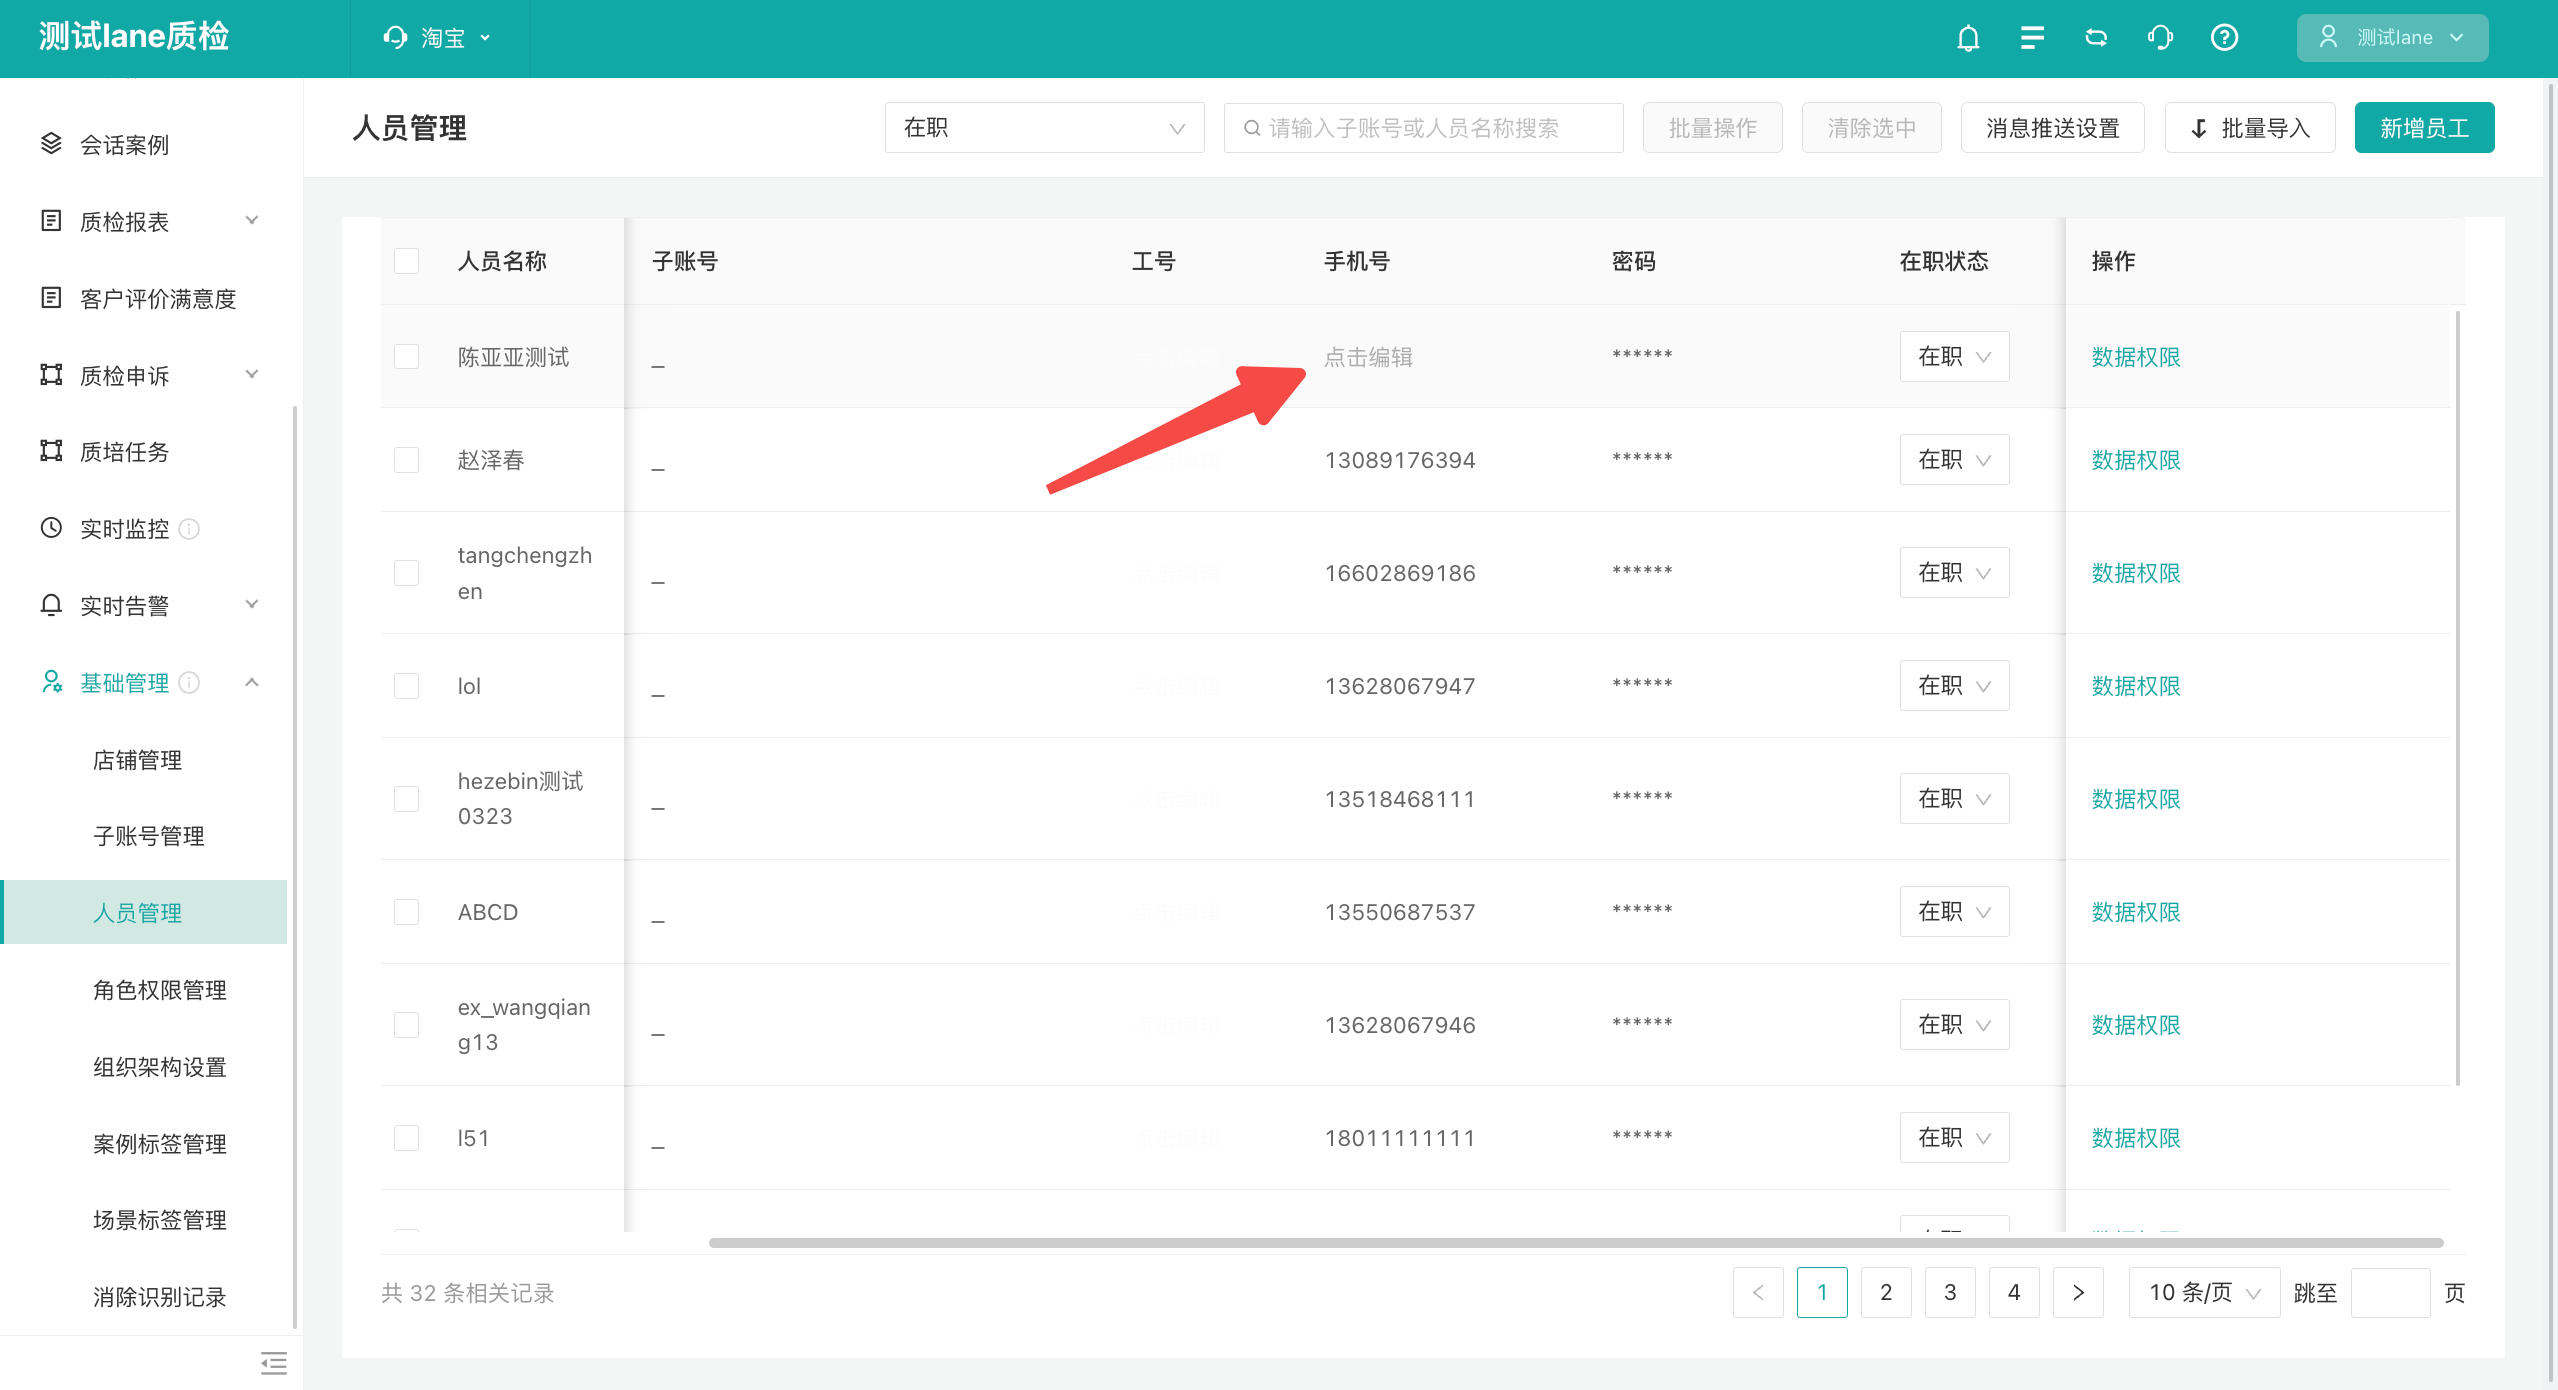Open 店铺管理 in the sidebar
Screen dimensions: 2558x1390
(x=137, y=760)
